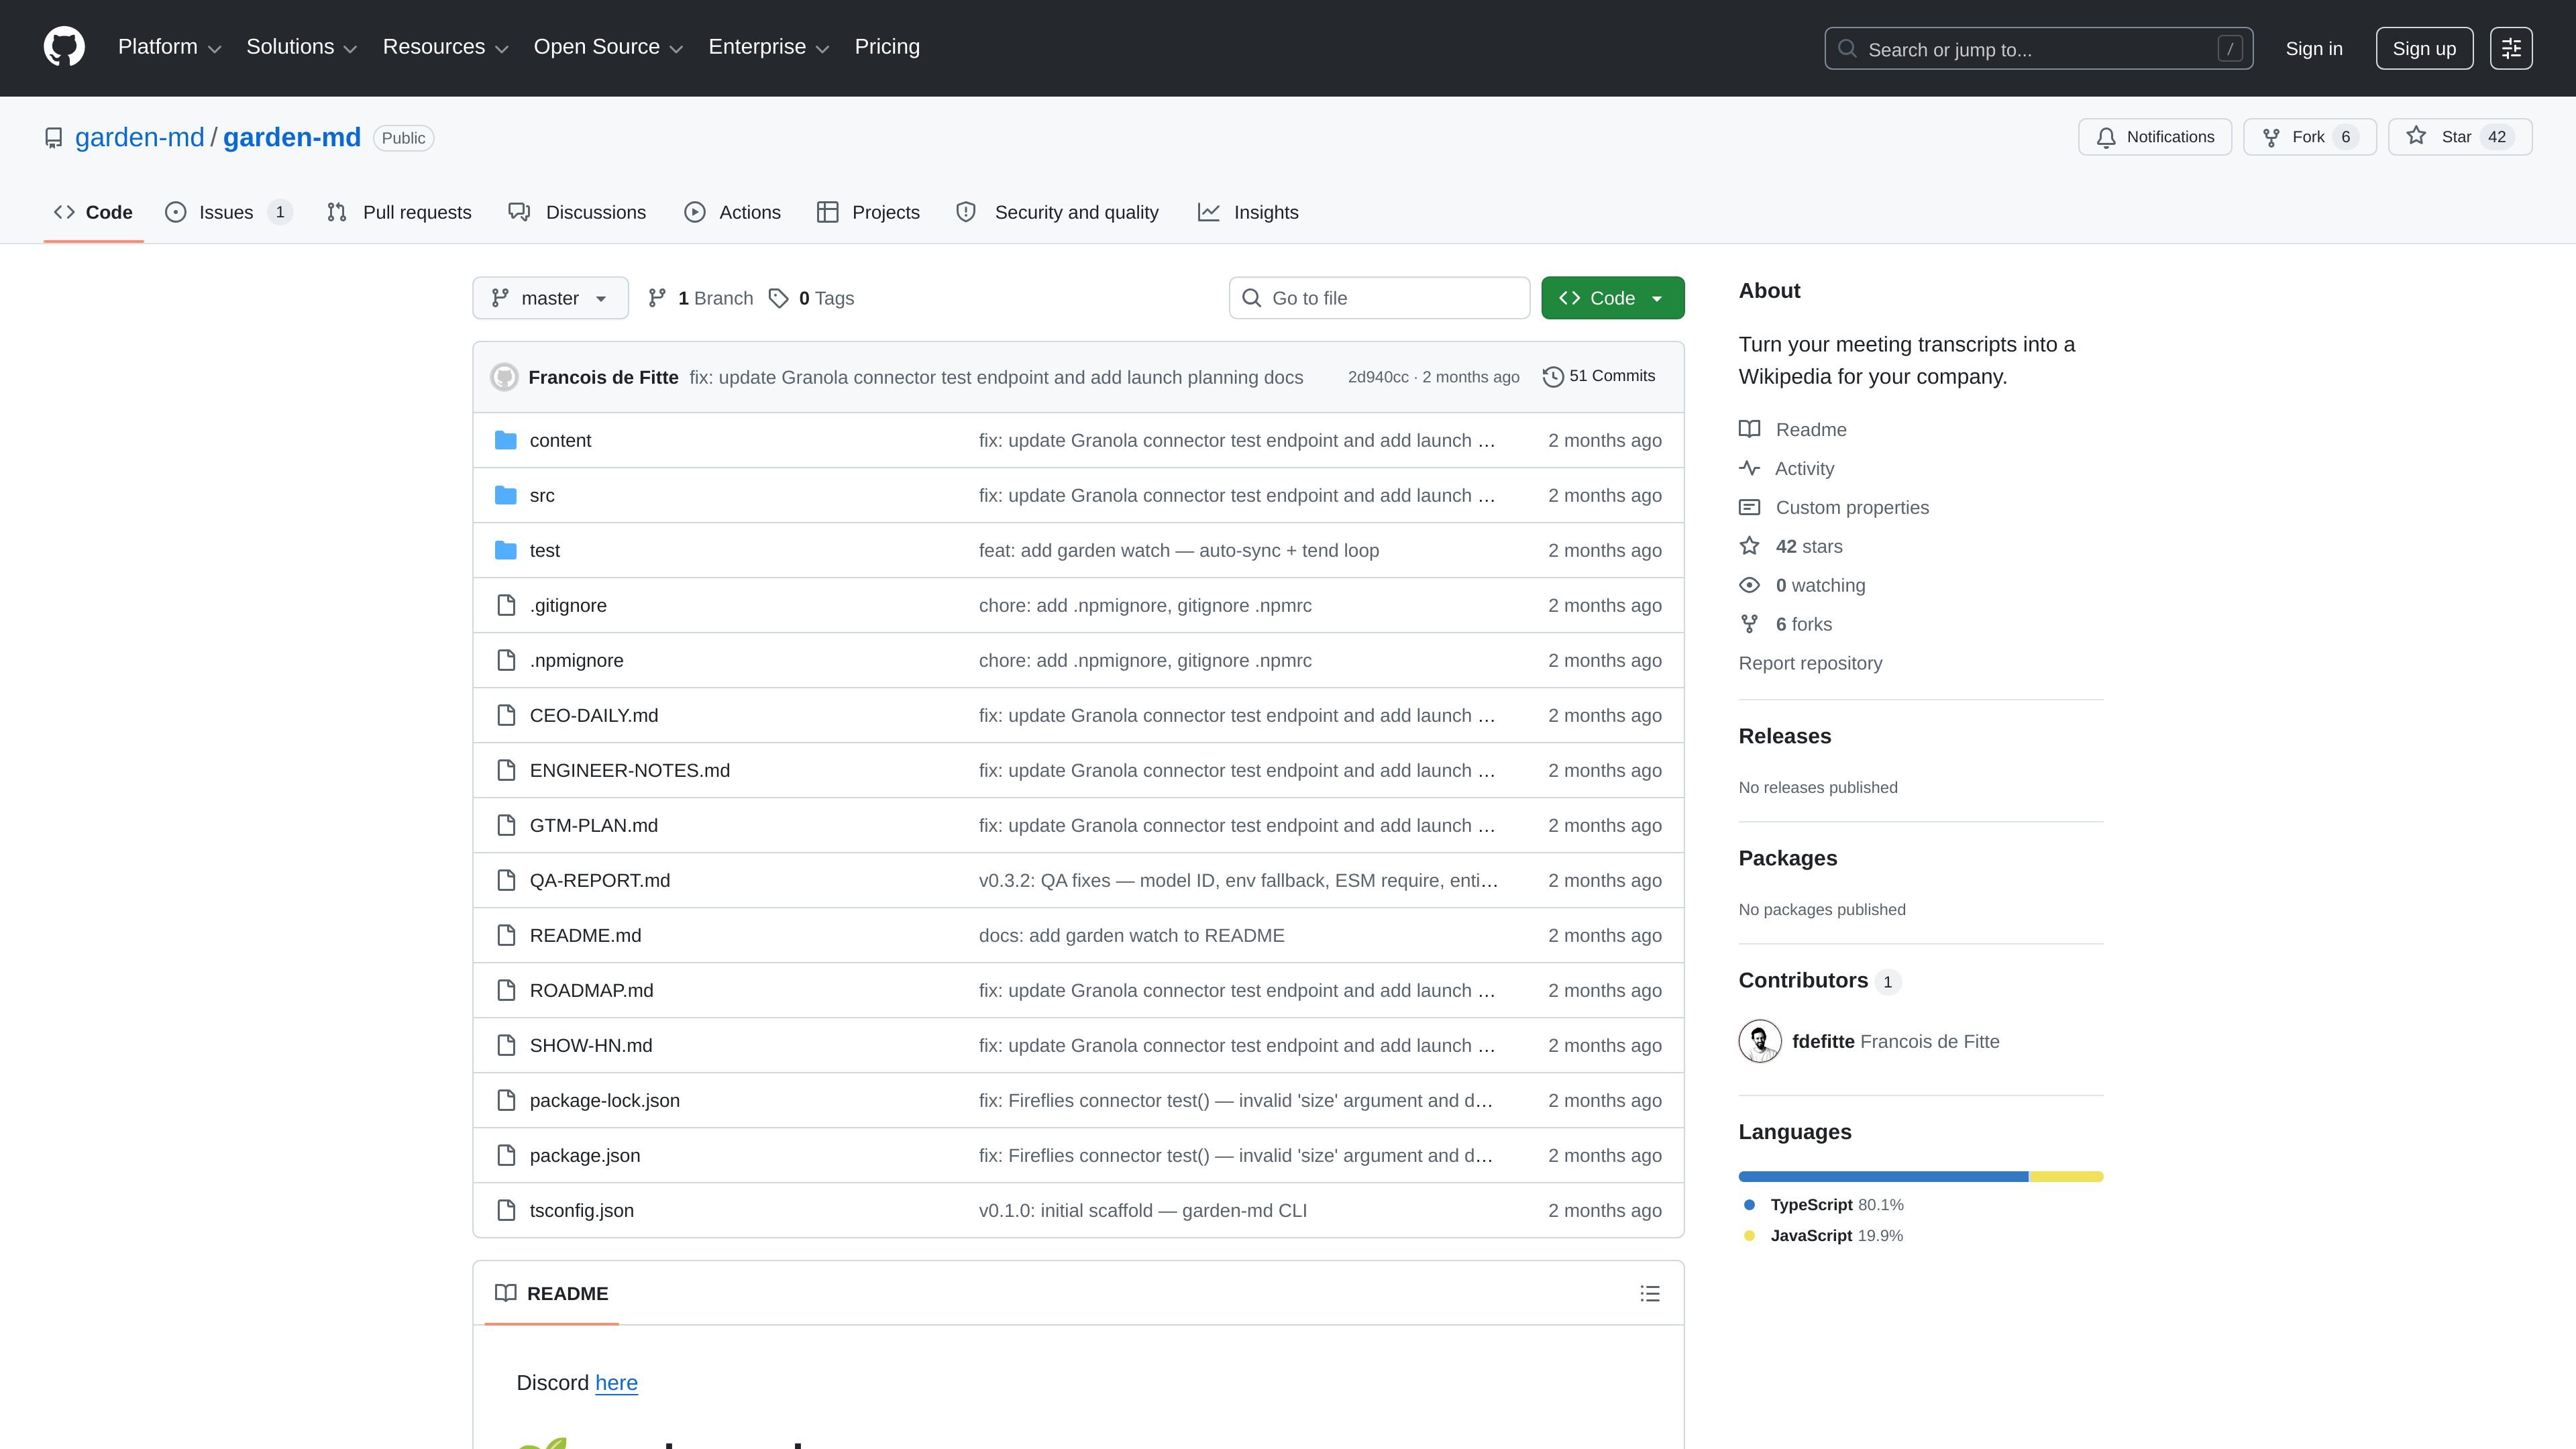Click the search magnifier in Go to file
Image resolution: width=2576 pixels, height=1449 pixels.
pos(1251,298)
